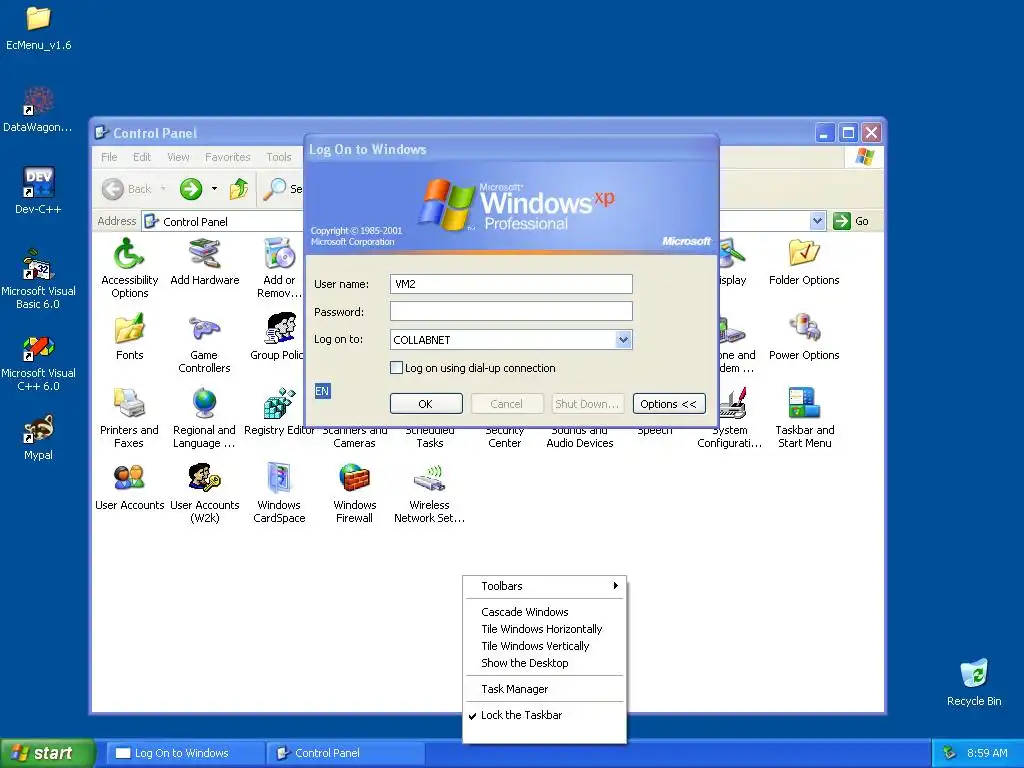Click the system tray notification icon
Image resolution: width=1024 pixels, height=768 pixels.
click(949, 753)
